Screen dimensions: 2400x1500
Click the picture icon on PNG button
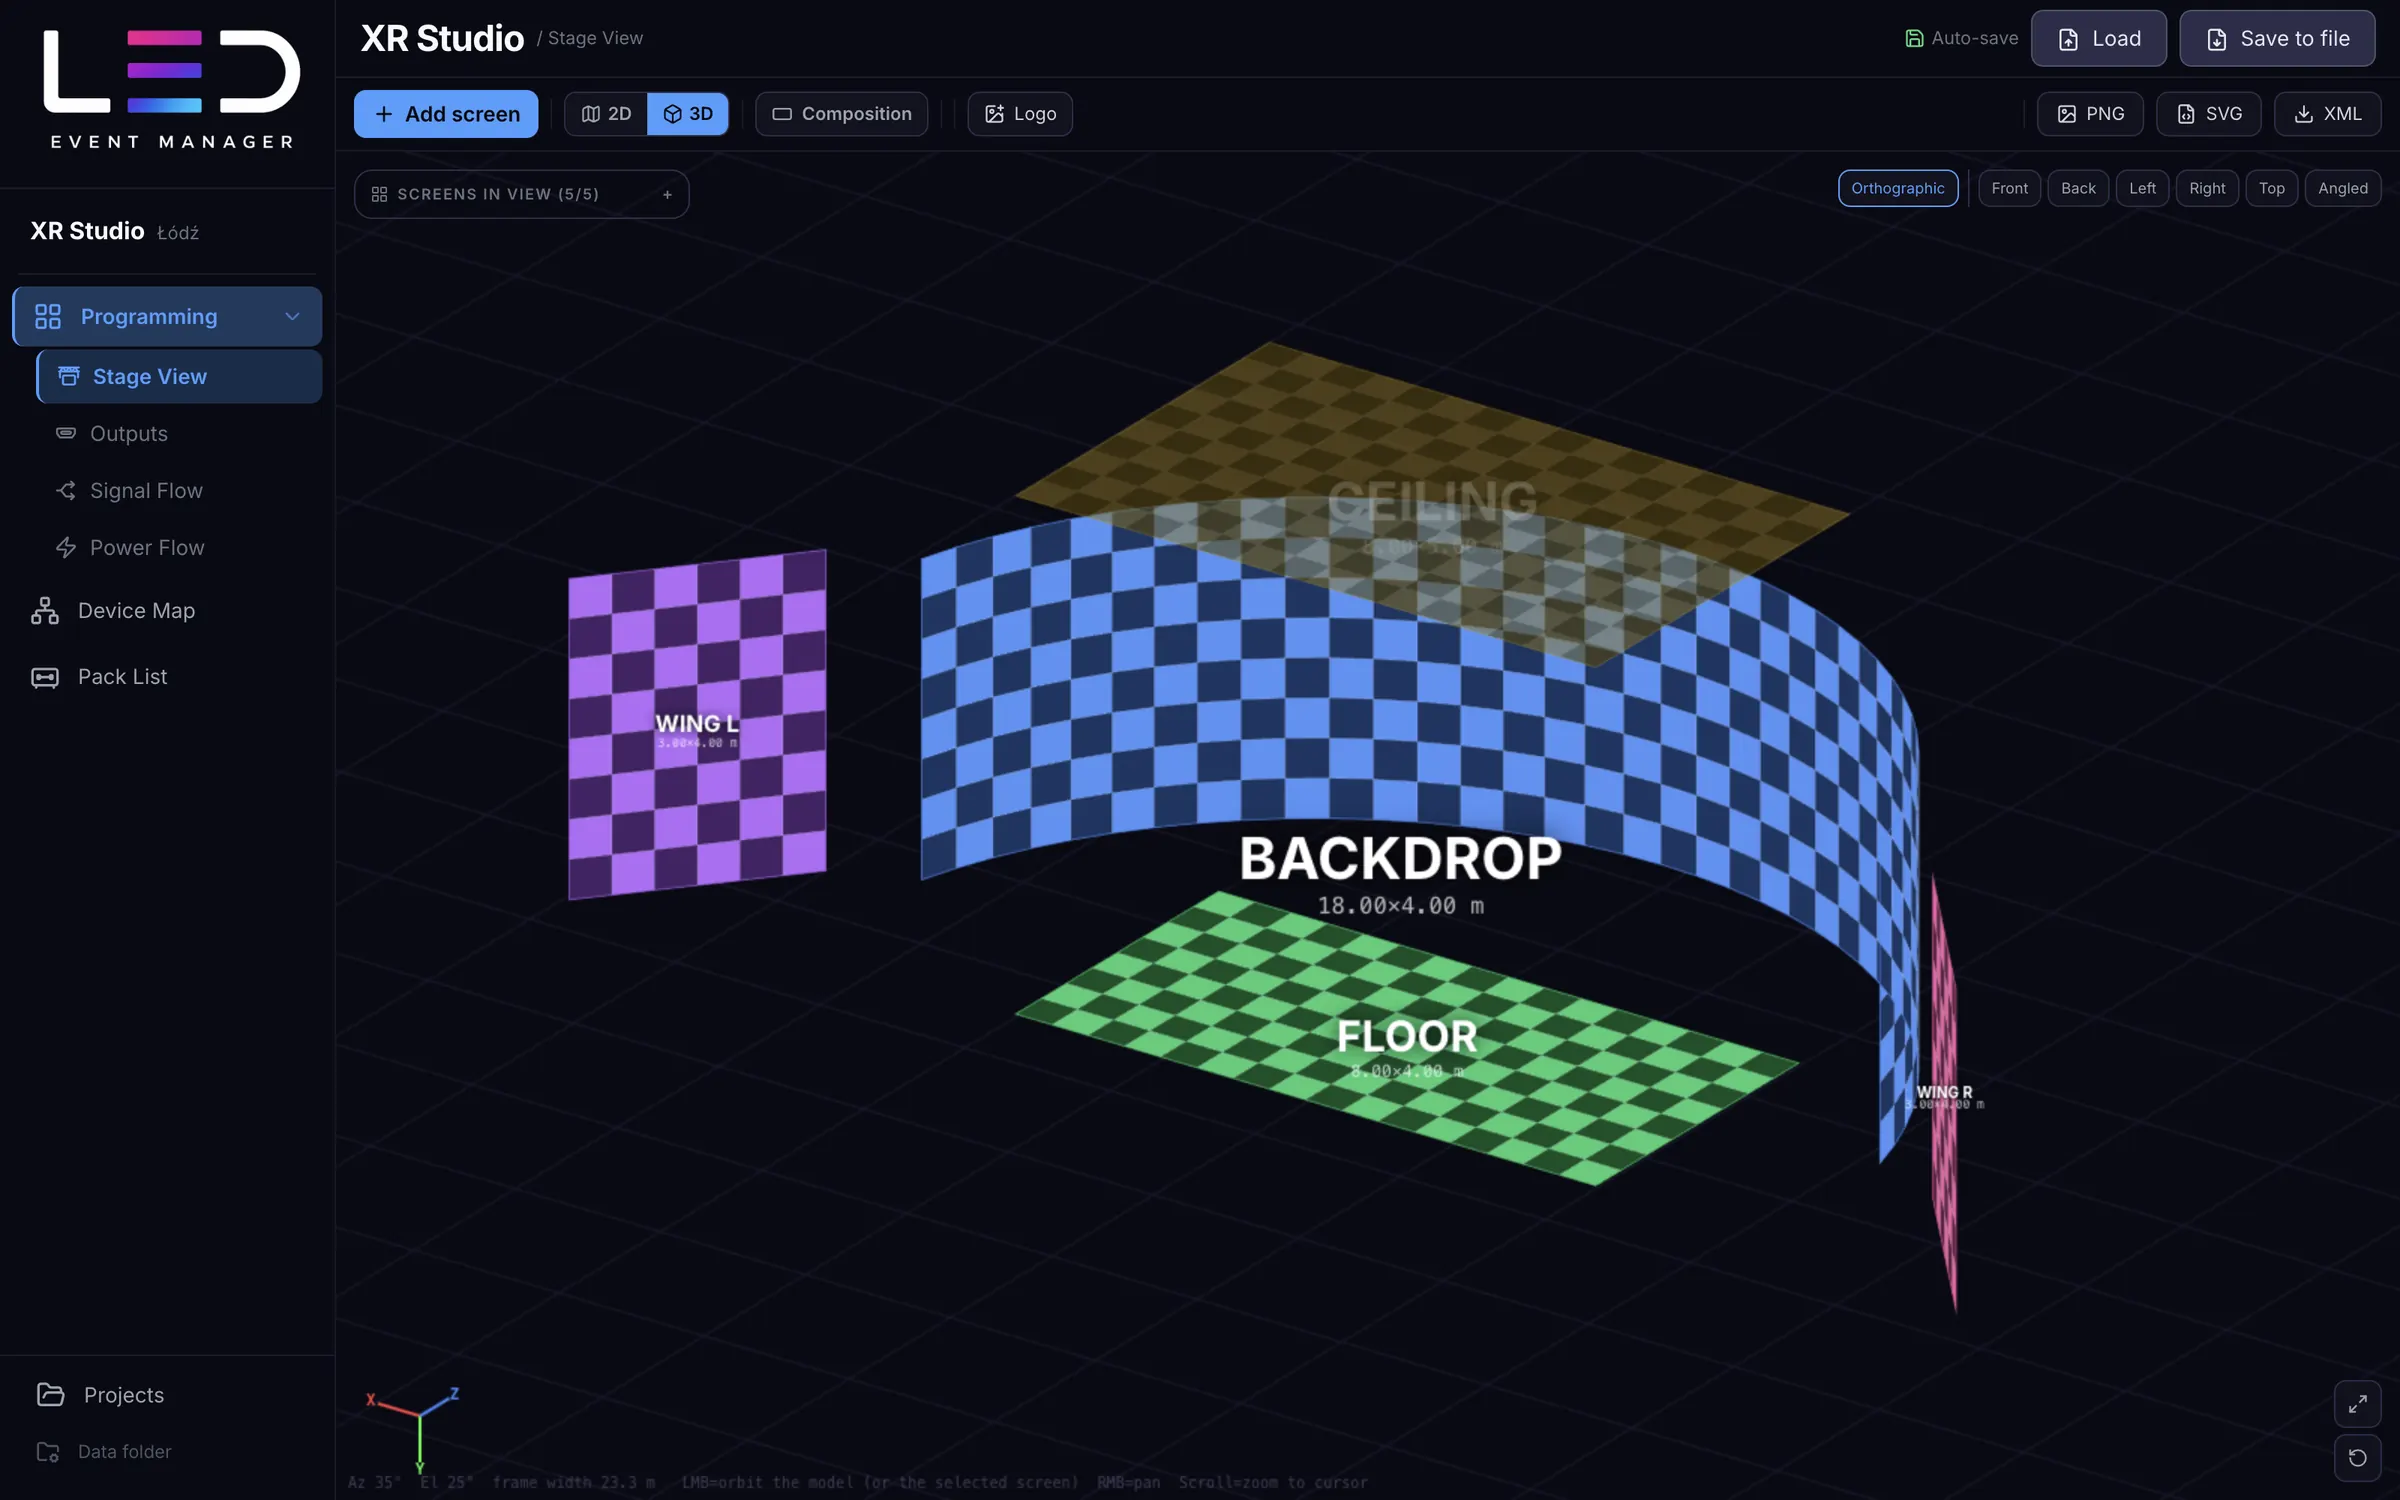(x=2066, y=114)
